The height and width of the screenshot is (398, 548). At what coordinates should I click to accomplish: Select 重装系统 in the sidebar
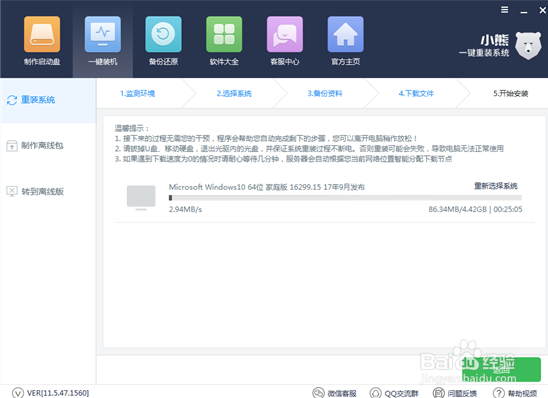[48, 100]
